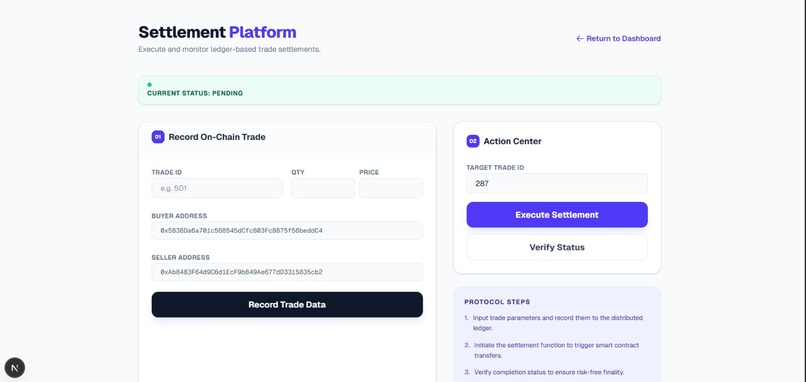Screen dimensions: 806x382
Task: Select the QTY input box
Action: tap(323, 188)
